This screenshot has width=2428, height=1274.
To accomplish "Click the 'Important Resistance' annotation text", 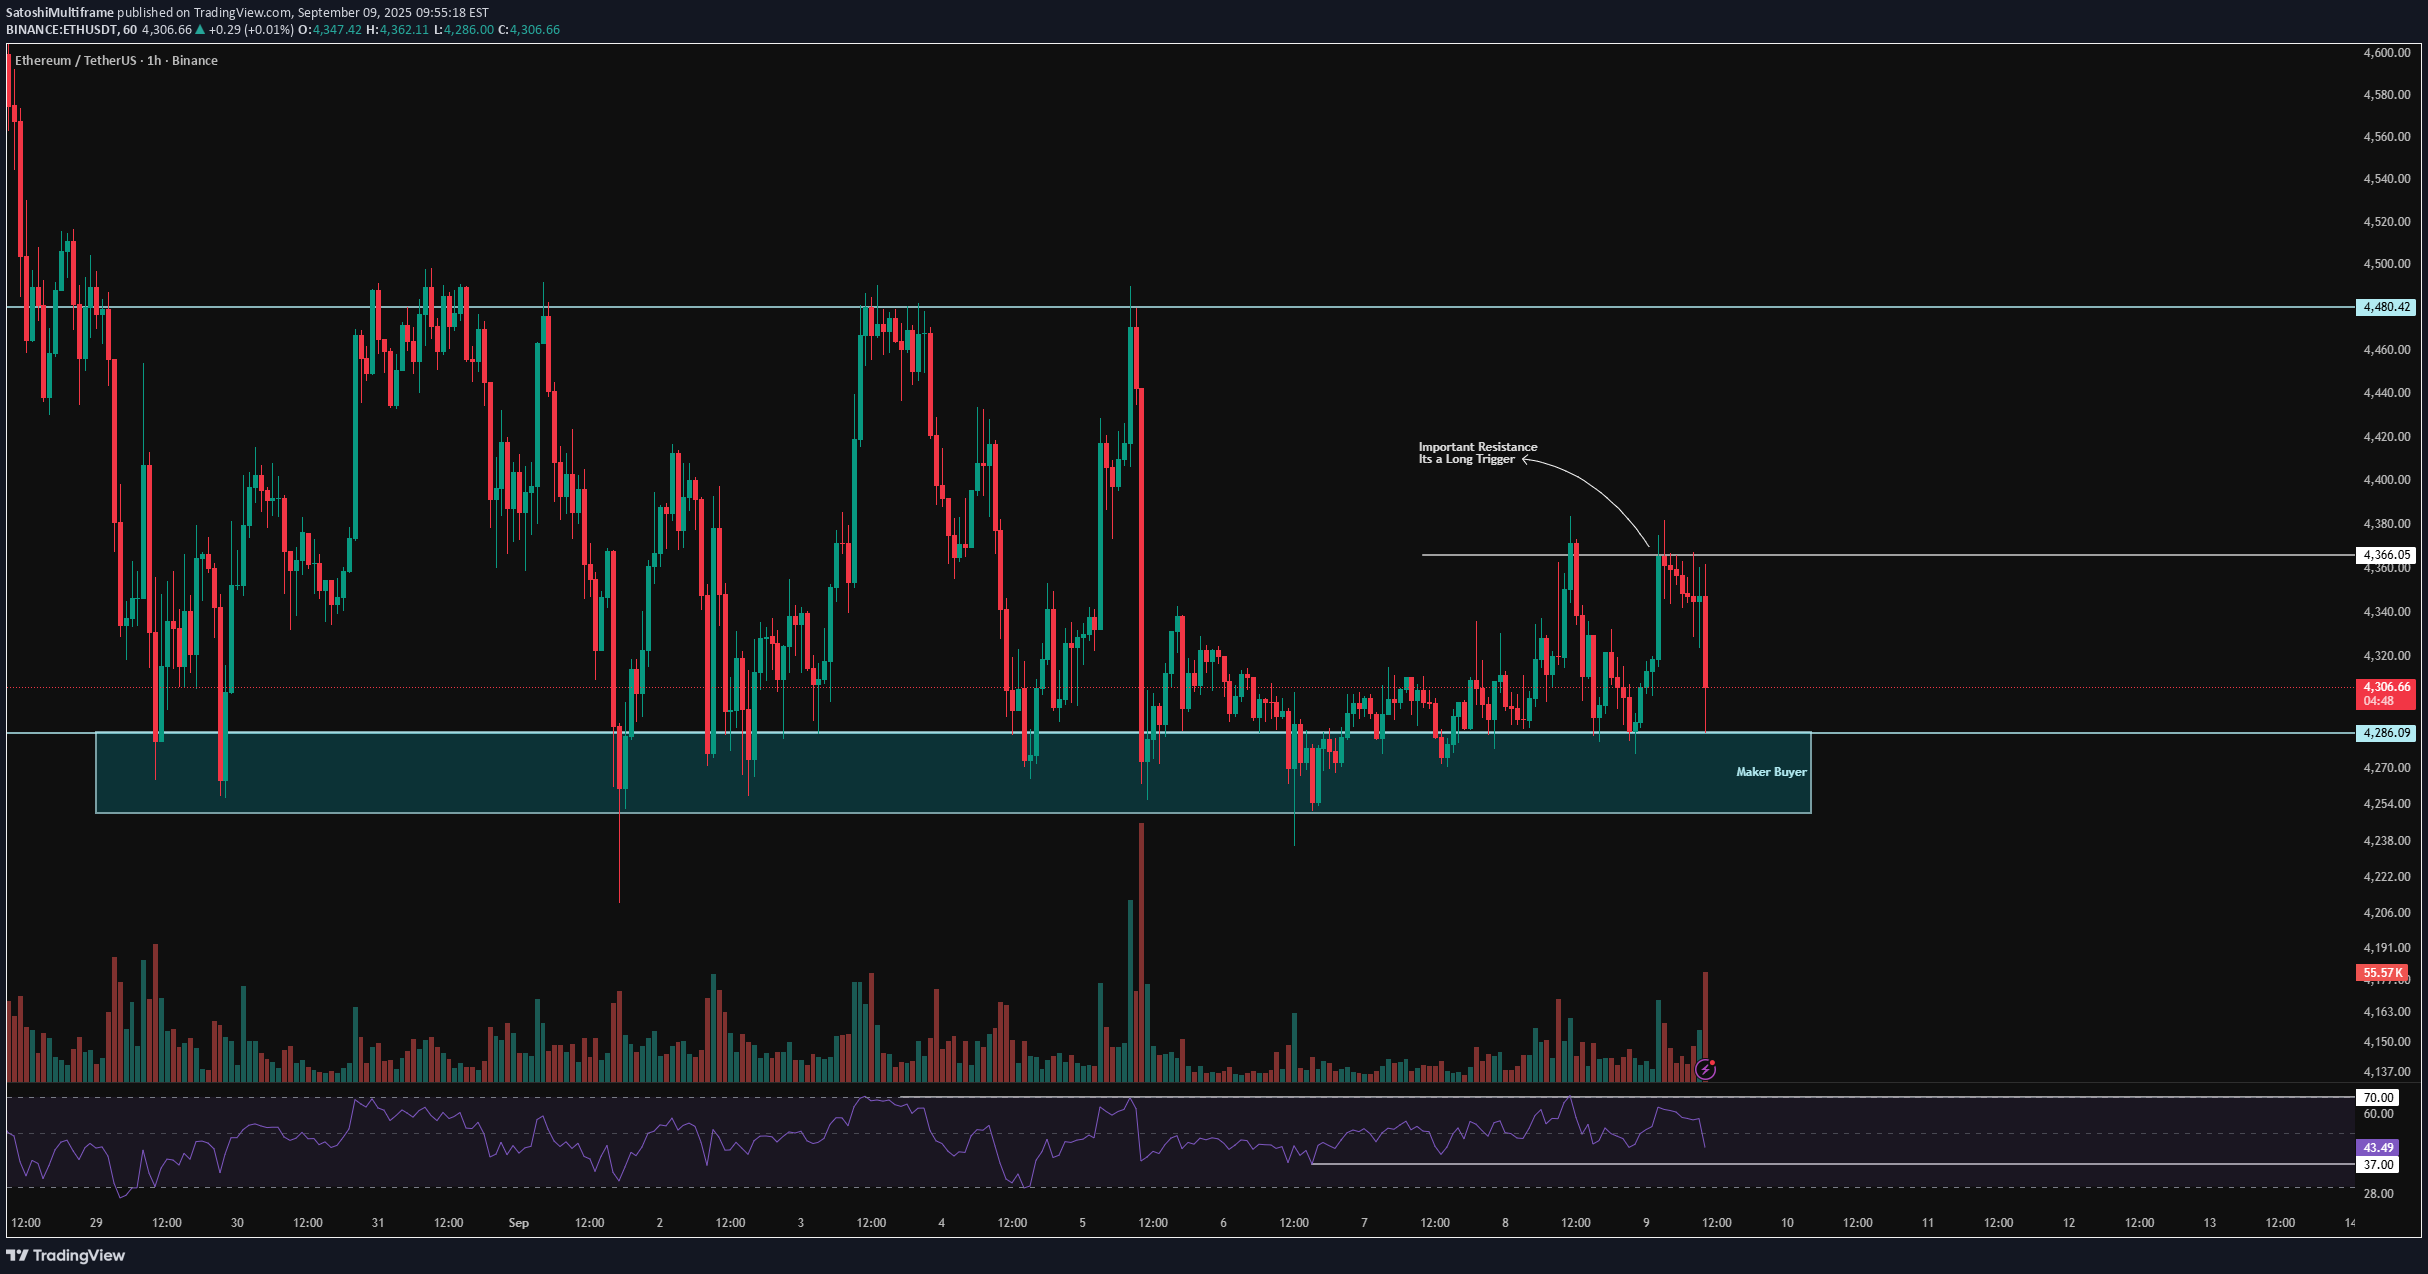I will tap(1478, 447).
